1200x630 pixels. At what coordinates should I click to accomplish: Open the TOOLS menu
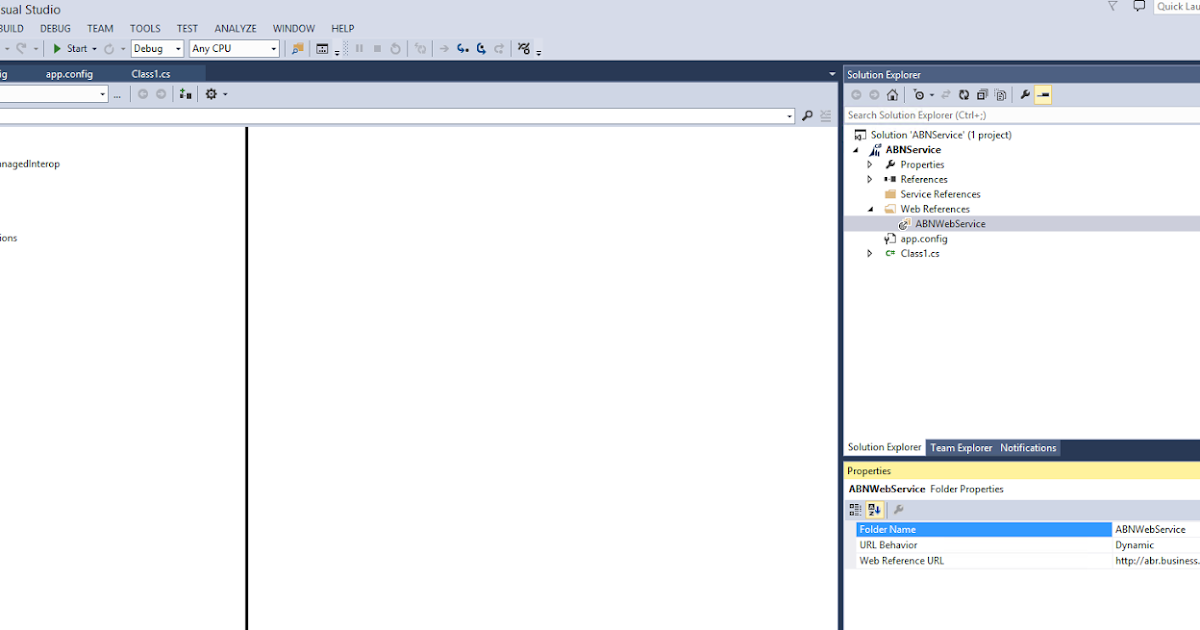[145, 29]
